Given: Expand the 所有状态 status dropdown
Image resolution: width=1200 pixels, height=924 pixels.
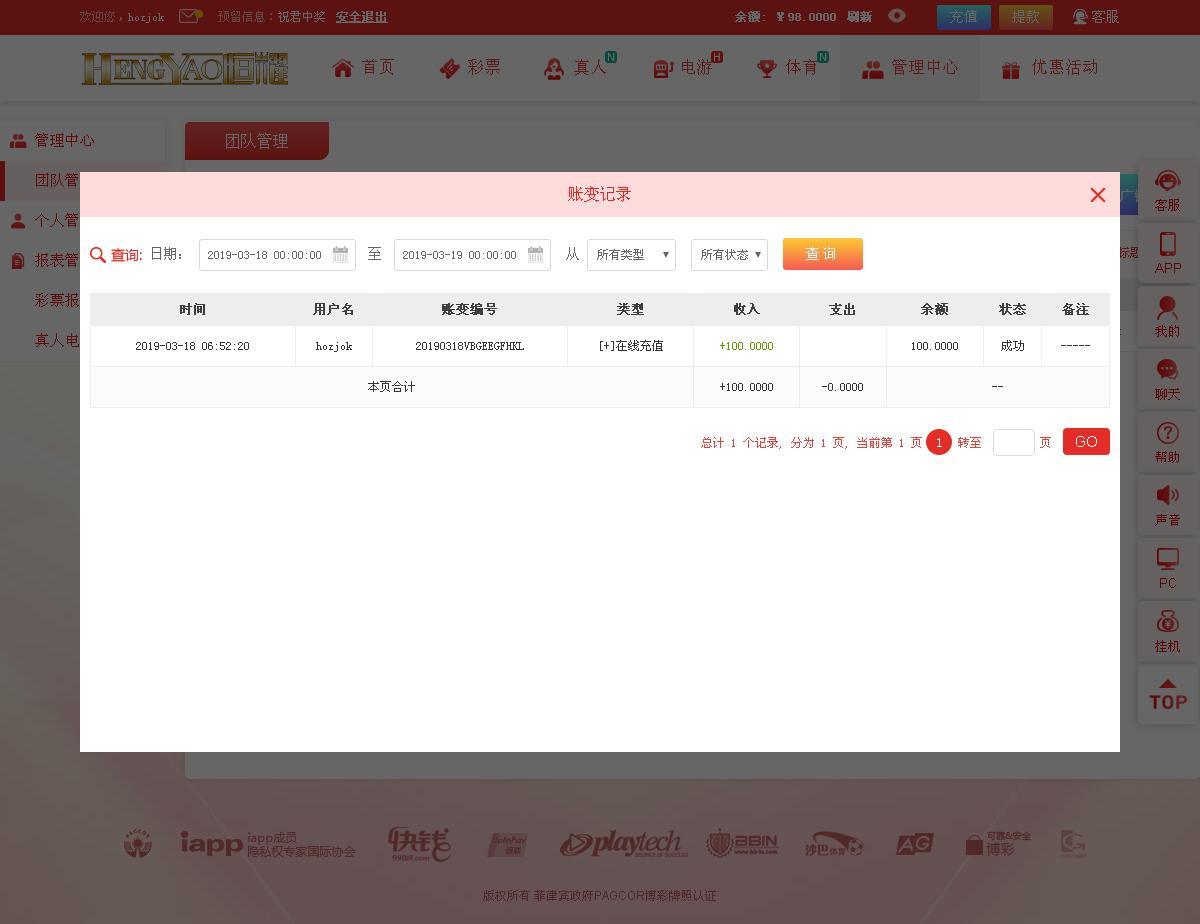Looking at the screenshot, I should (729, 255).
